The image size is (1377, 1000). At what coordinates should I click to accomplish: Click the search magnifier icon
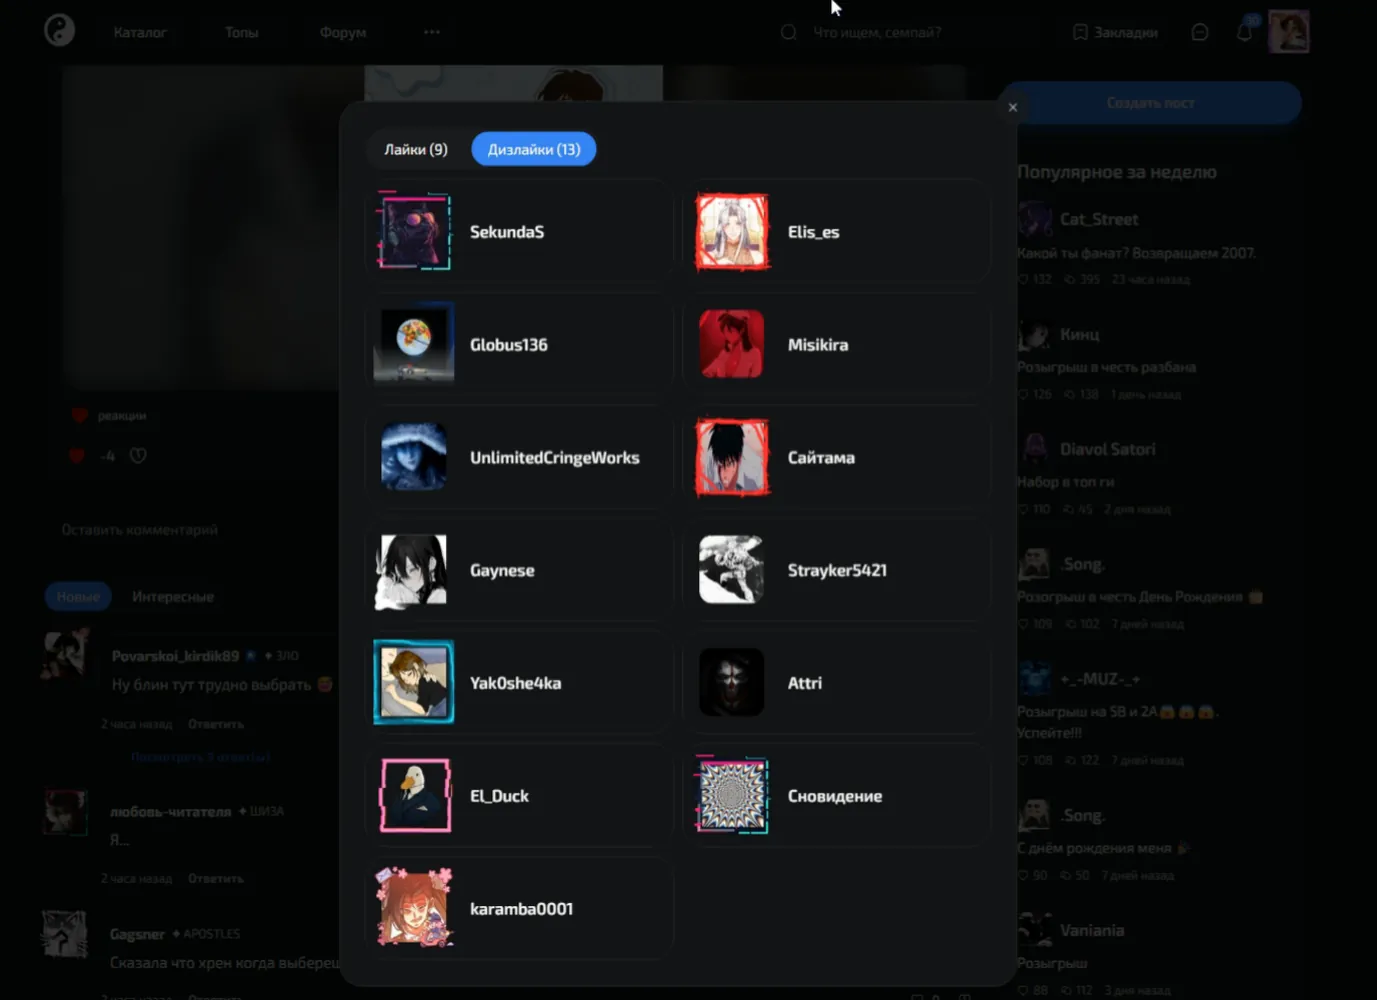789,32
